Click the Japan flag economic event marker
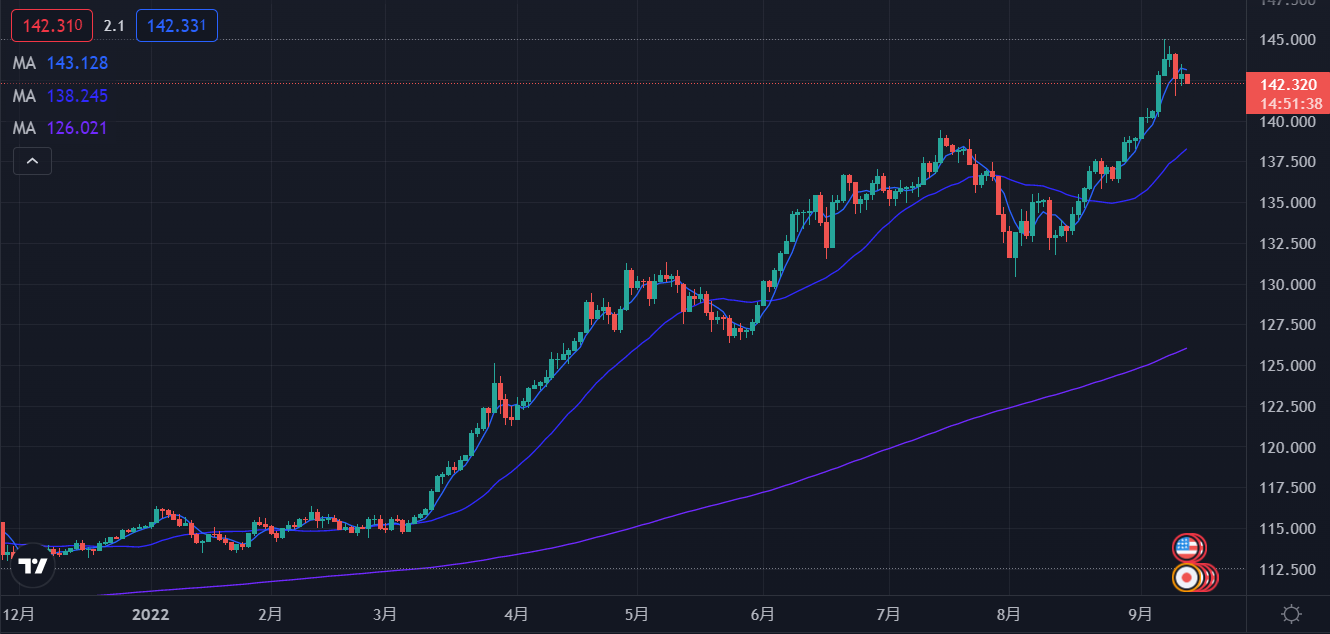1330x634 pixels. pyautogui.click(x=1187, y=577)
